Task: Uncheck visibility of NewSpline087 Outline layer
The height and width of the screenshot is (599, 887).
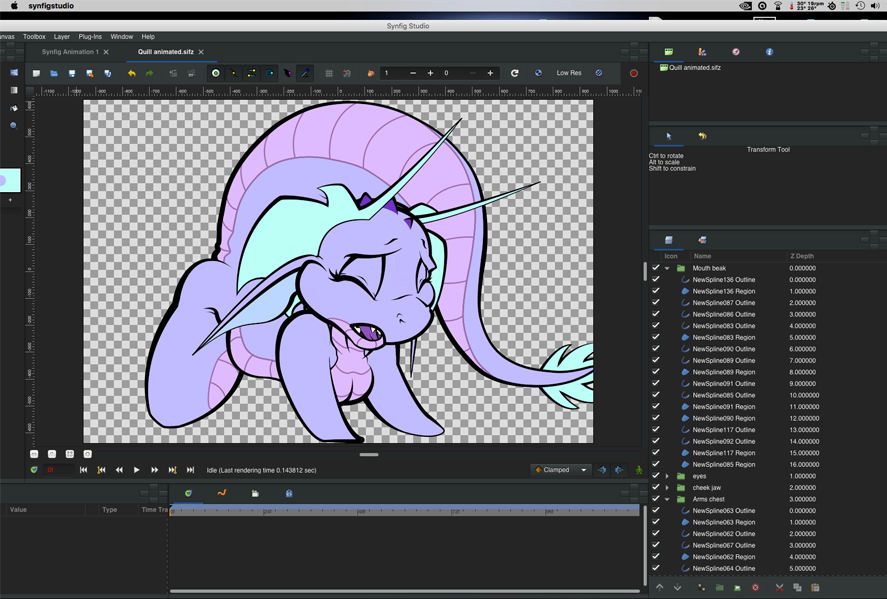Action: click(656, 303)
